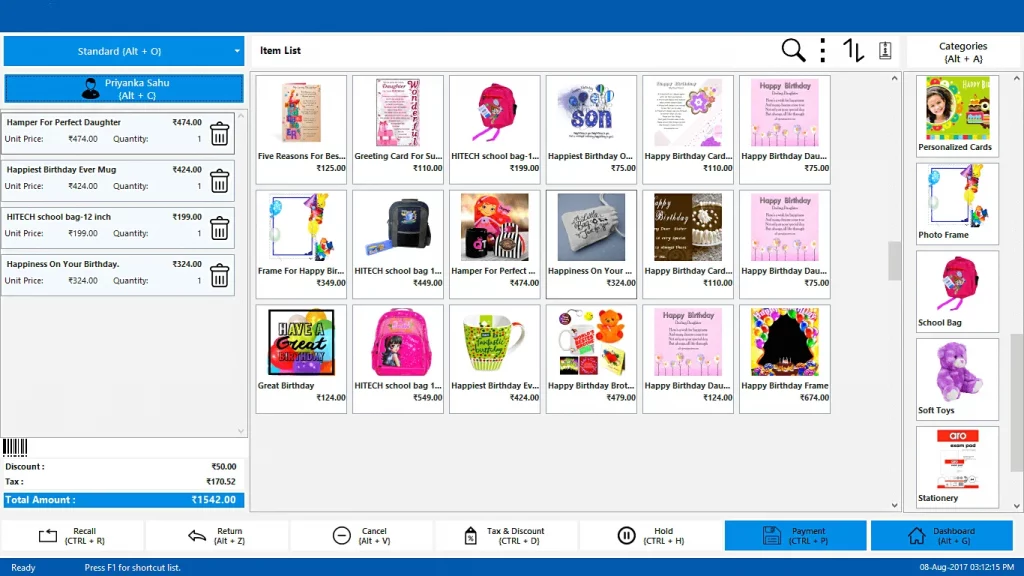Open the three-dot more options menu
Screen dimensions: 1024x576
point(823,50)
